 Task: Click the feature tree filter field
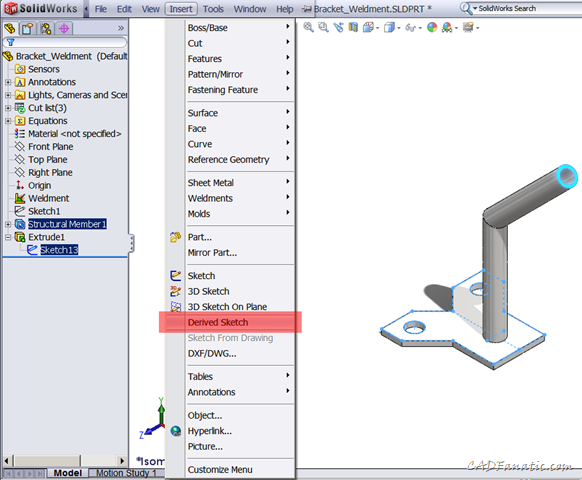(65, 42)
